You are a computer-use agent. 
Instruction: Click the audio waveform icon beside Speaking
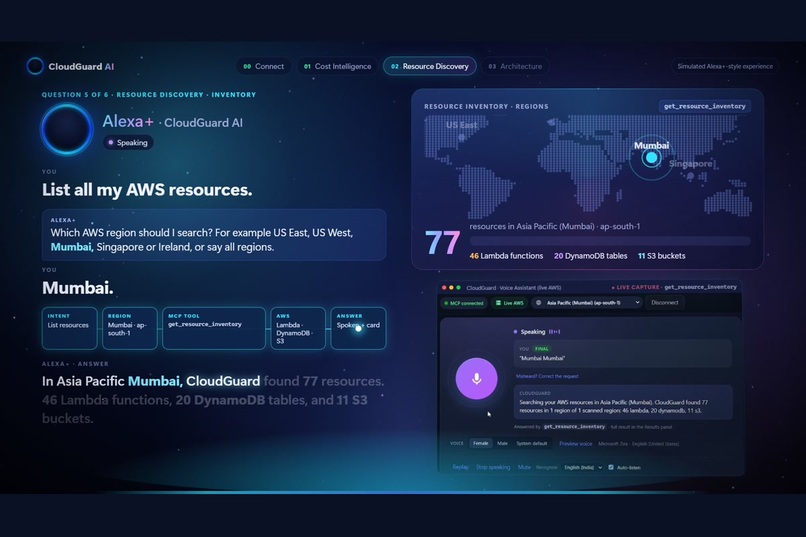click(554, 332)
